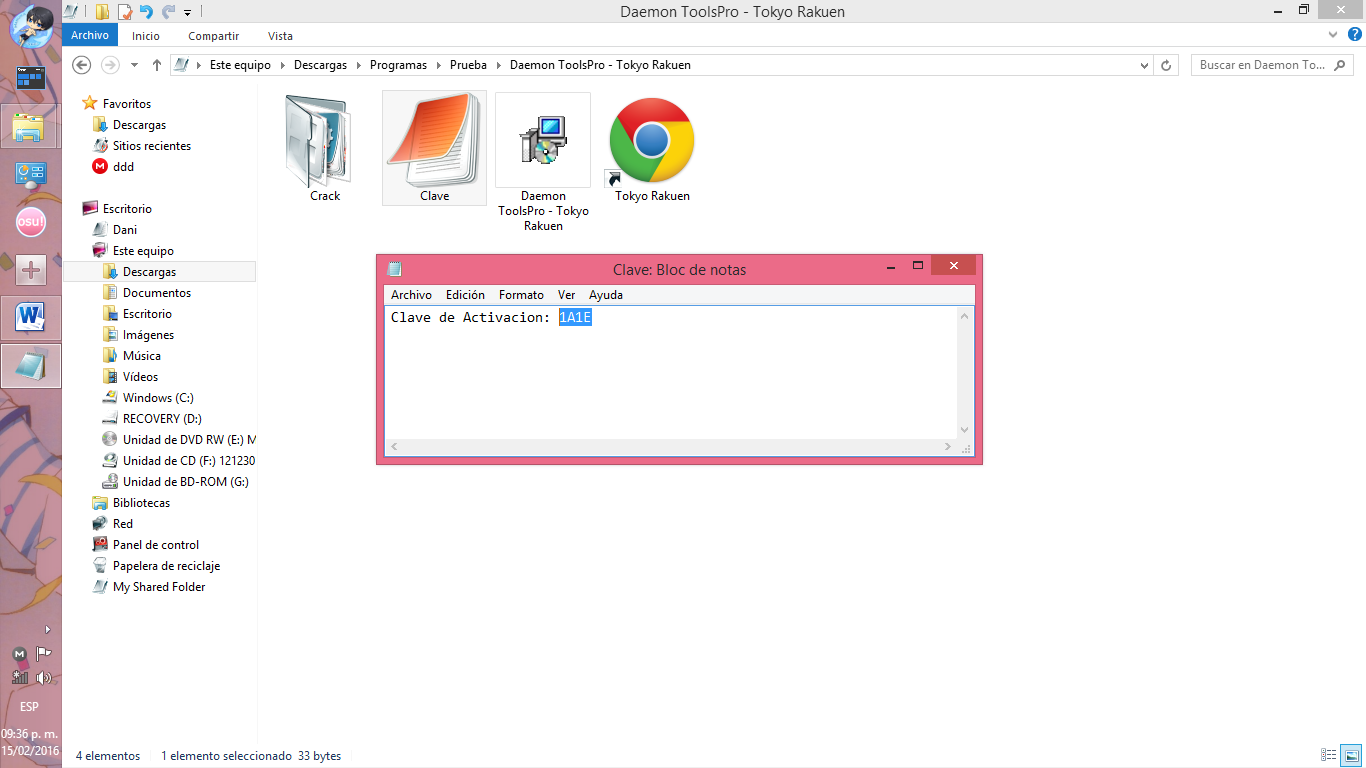1366x768 pixels.
Task: Open volume control in system tray
Action: 43,677
